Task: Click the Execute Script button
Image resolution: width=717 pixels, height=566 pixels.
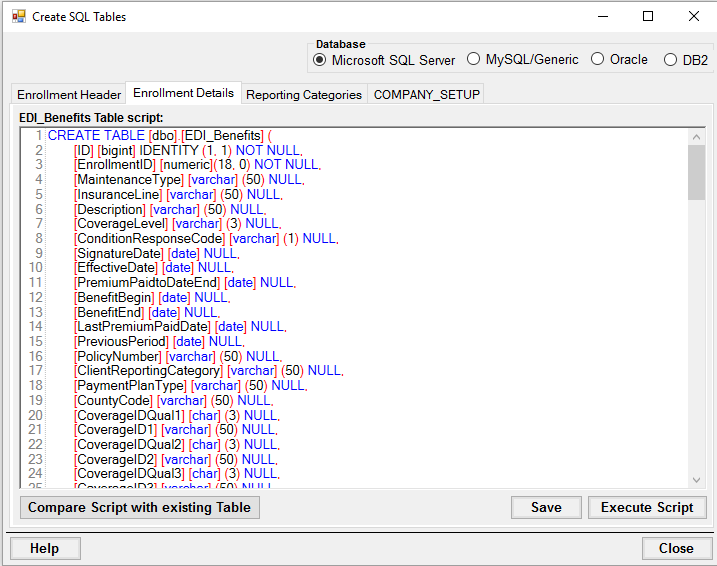Action: tap(647, 507)
